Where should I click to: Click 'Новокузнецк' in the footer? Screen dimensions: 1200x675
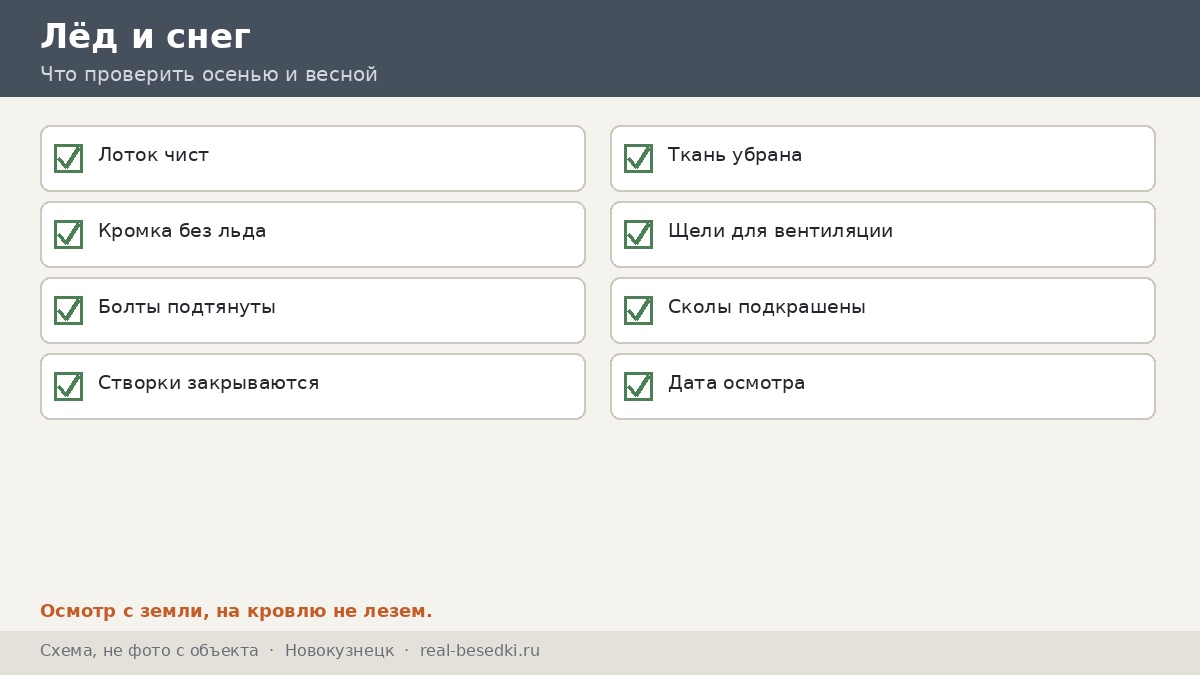(x=340, y=651)
